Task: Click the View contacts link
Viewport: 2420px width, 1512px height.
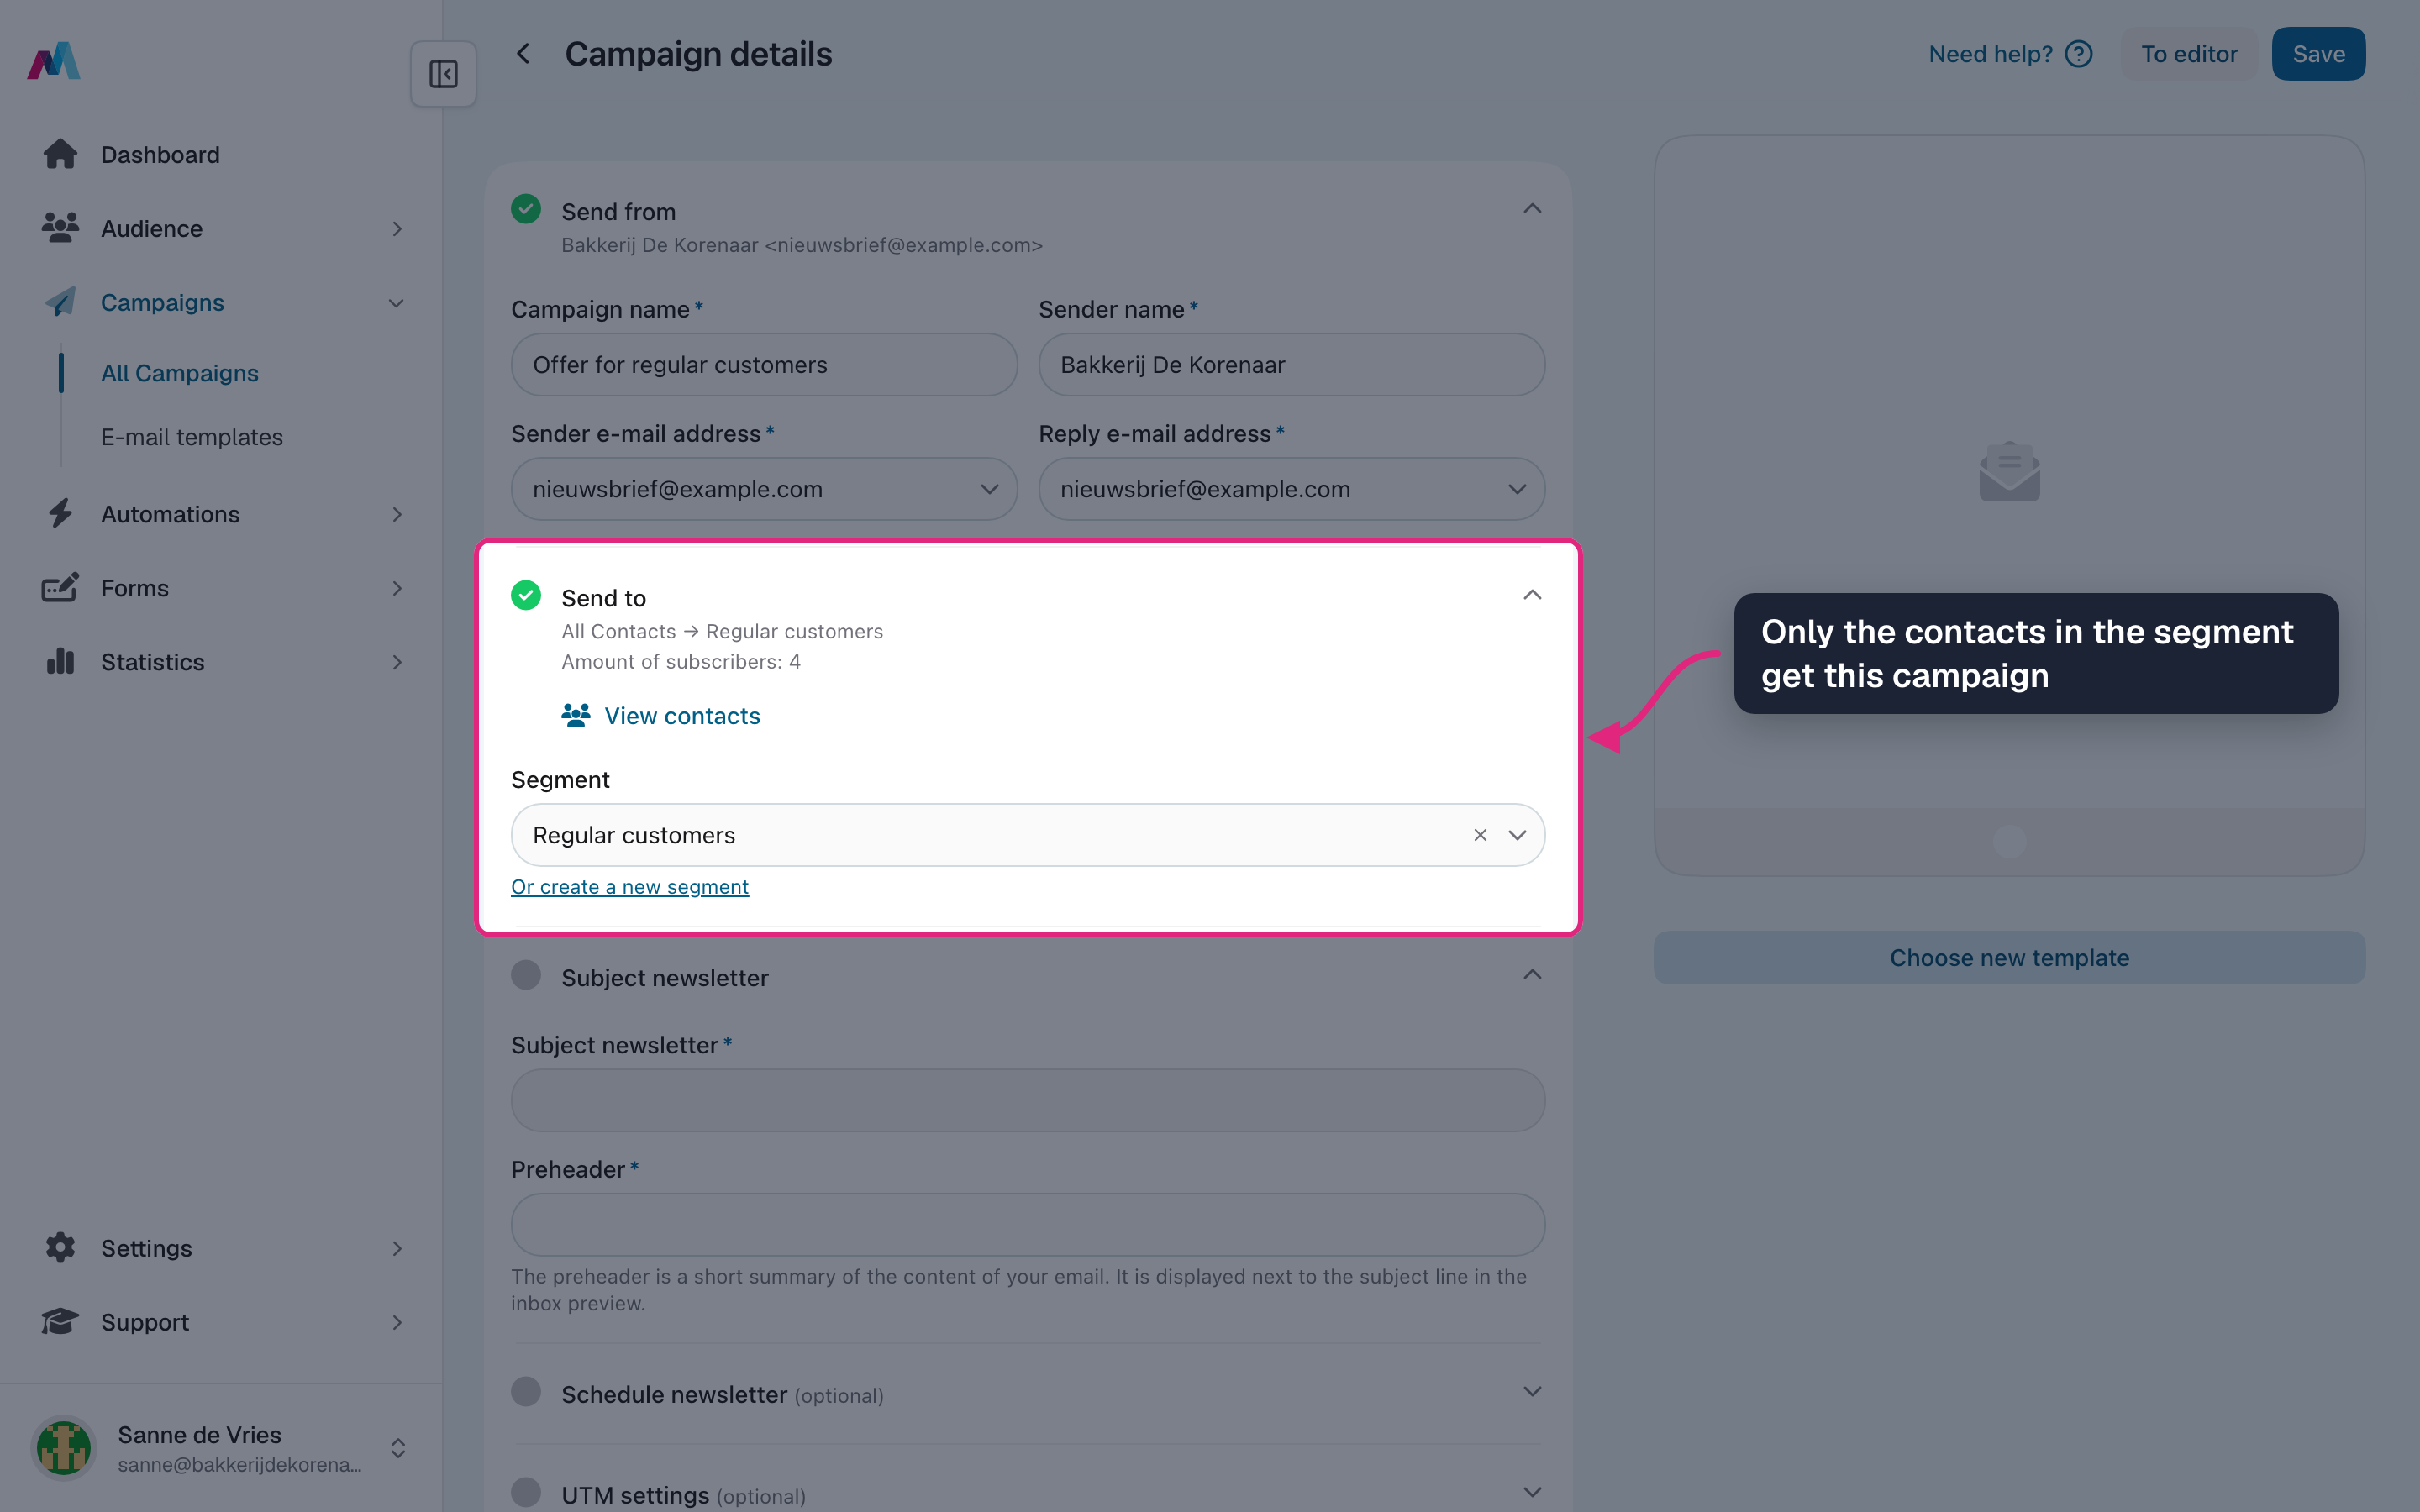Action: (x=682, y=716)
